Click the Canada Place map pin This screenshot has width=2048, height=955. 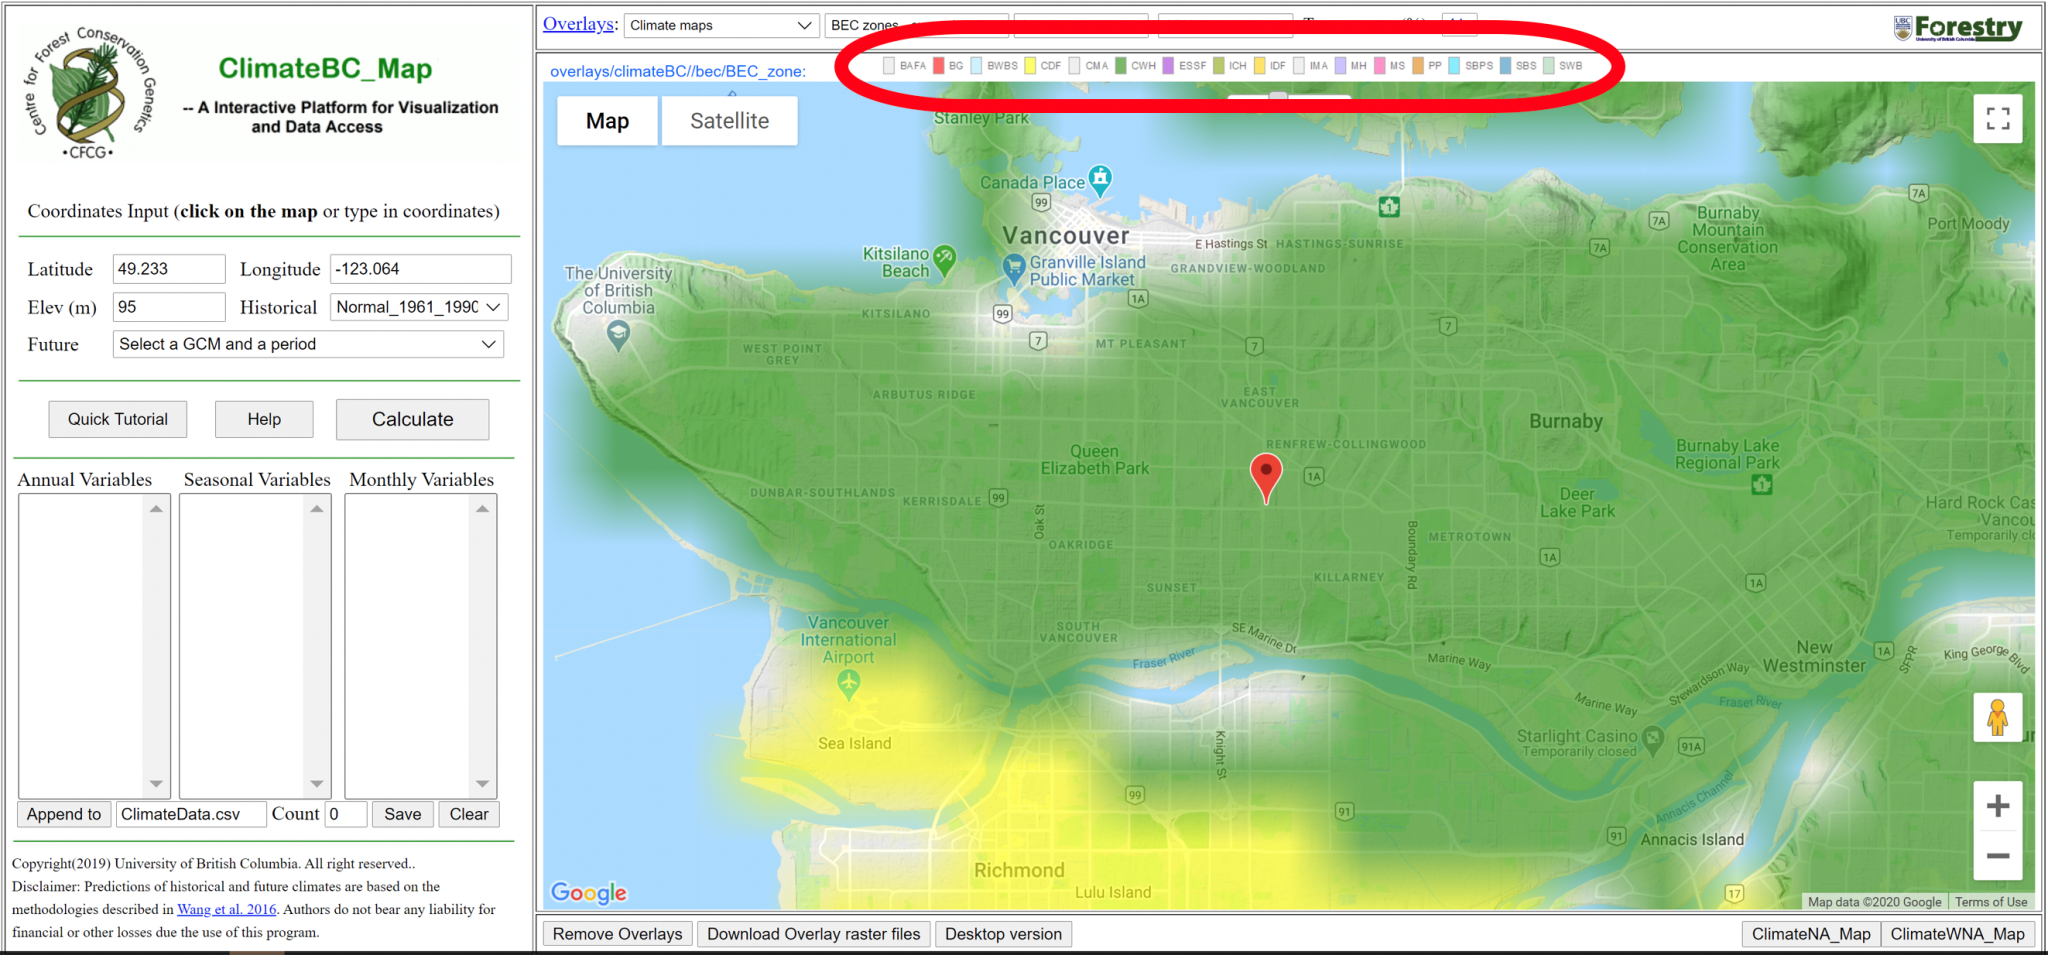tap(1100, 180)
